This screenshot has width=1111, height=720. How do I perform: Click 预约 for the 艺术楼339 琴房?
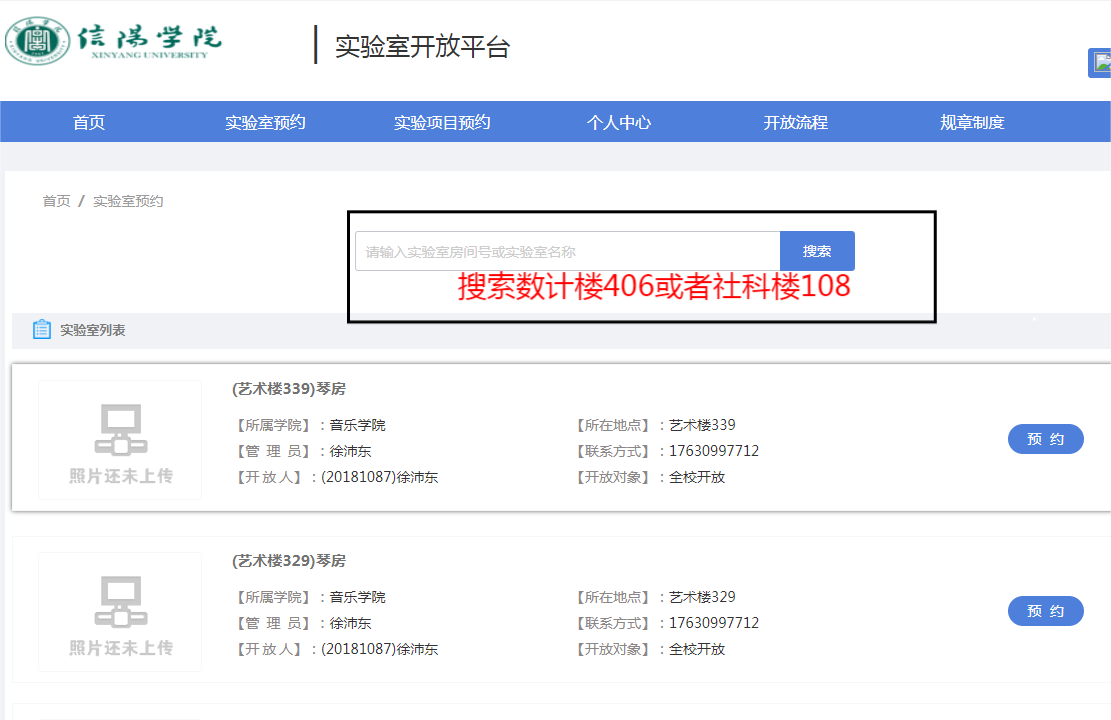coord(1045,439)
